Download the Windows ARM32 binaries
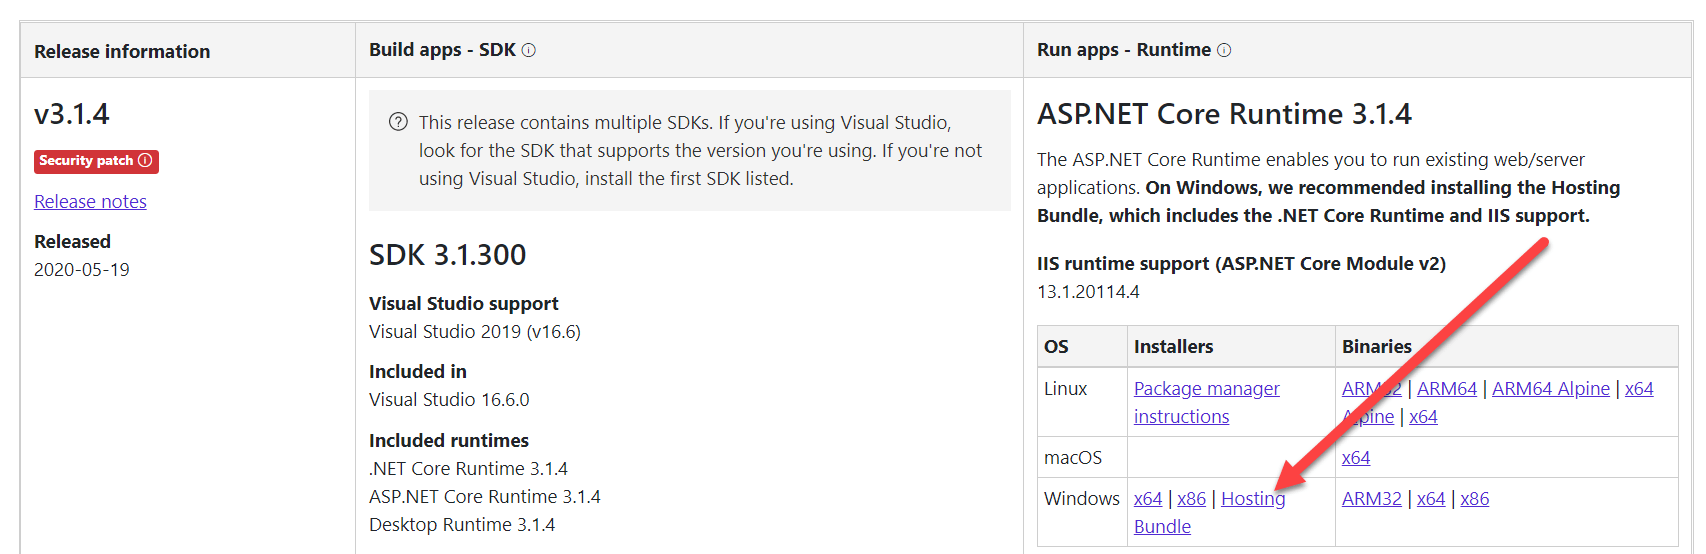 click(x=1371, y=499)
